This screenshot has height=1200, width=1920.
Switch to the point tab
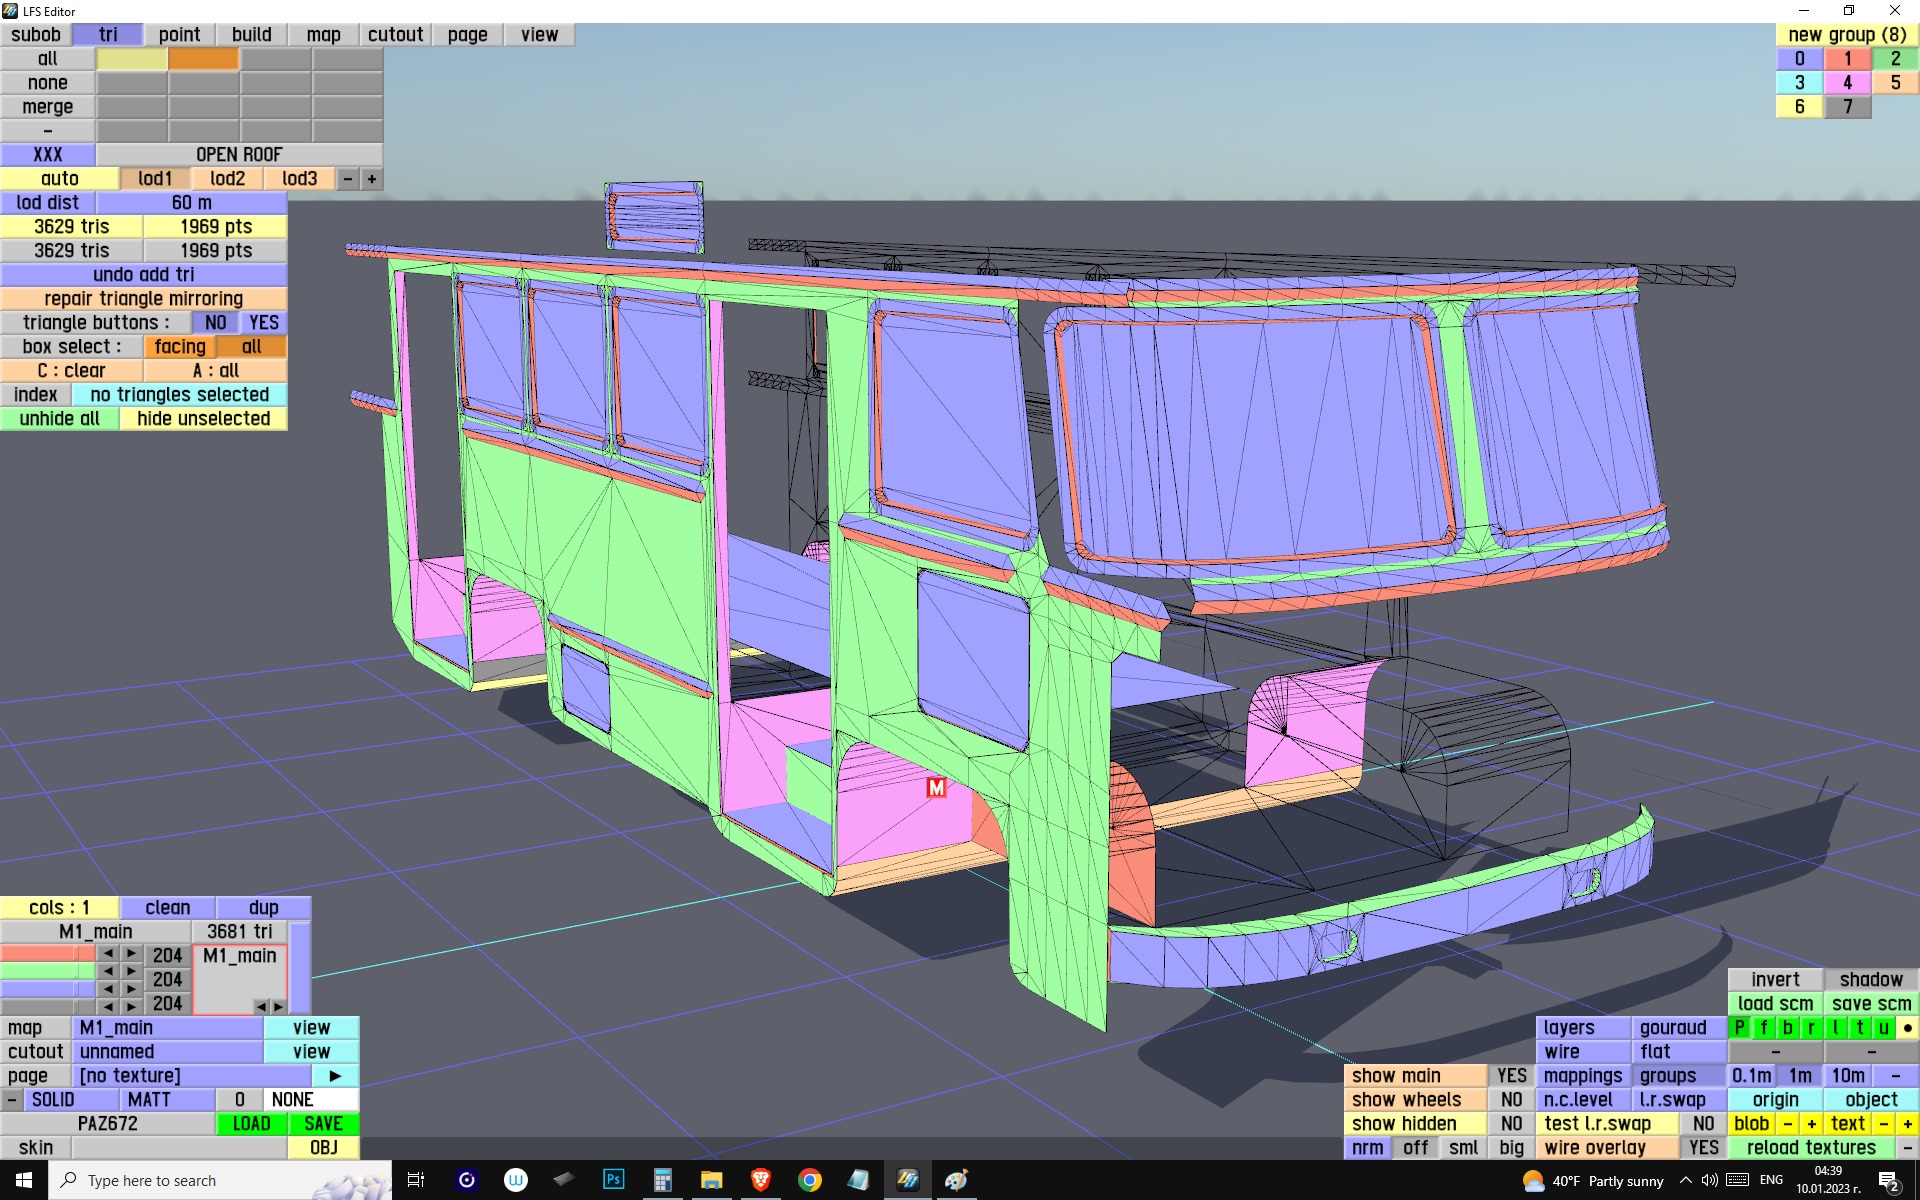pos(179,34)
